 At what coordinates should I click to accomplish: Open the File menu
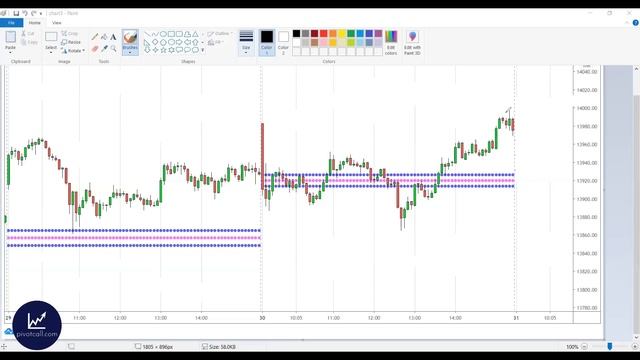(x=11, y=23)
